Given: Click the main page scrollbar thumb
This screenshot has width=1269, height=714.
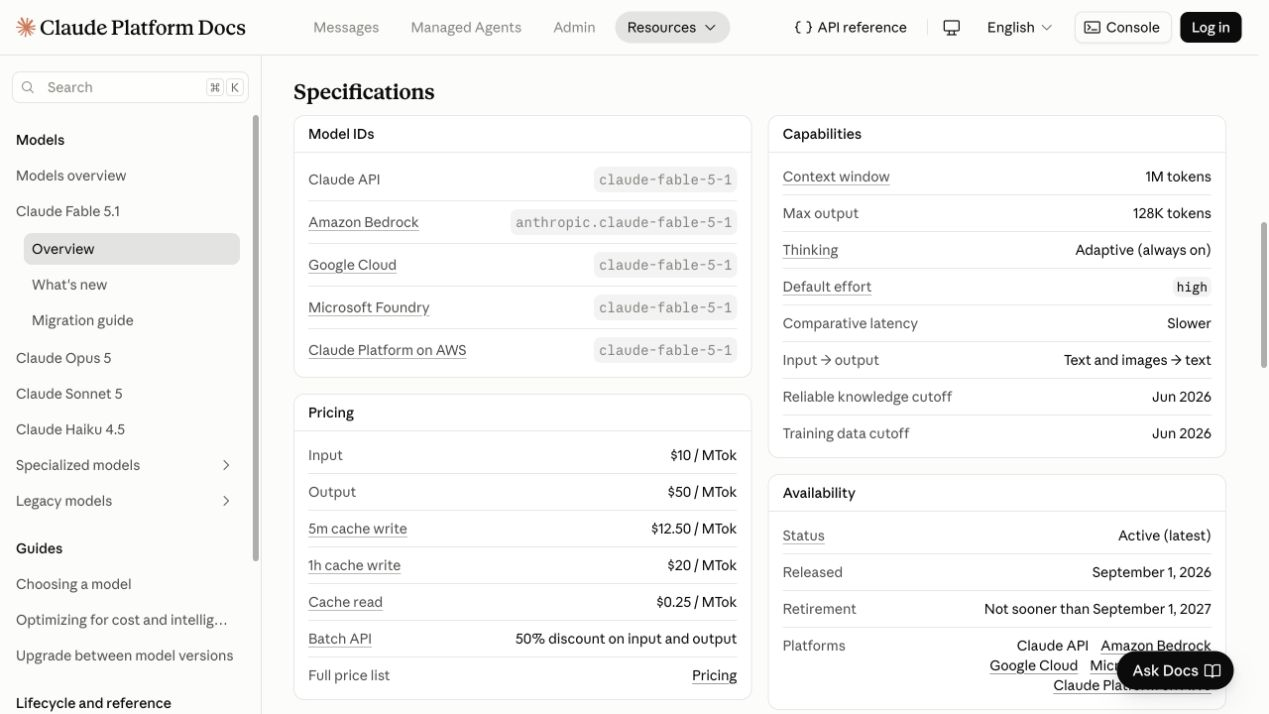Looking at the screenshot, I should [1264, 294].
